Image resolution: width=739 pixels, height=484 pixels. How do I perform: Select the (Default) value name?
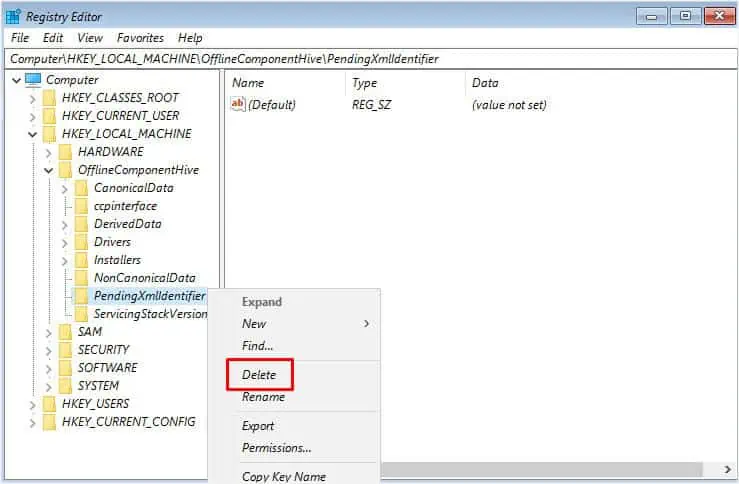pyautogui.click(x=272, y=105)
